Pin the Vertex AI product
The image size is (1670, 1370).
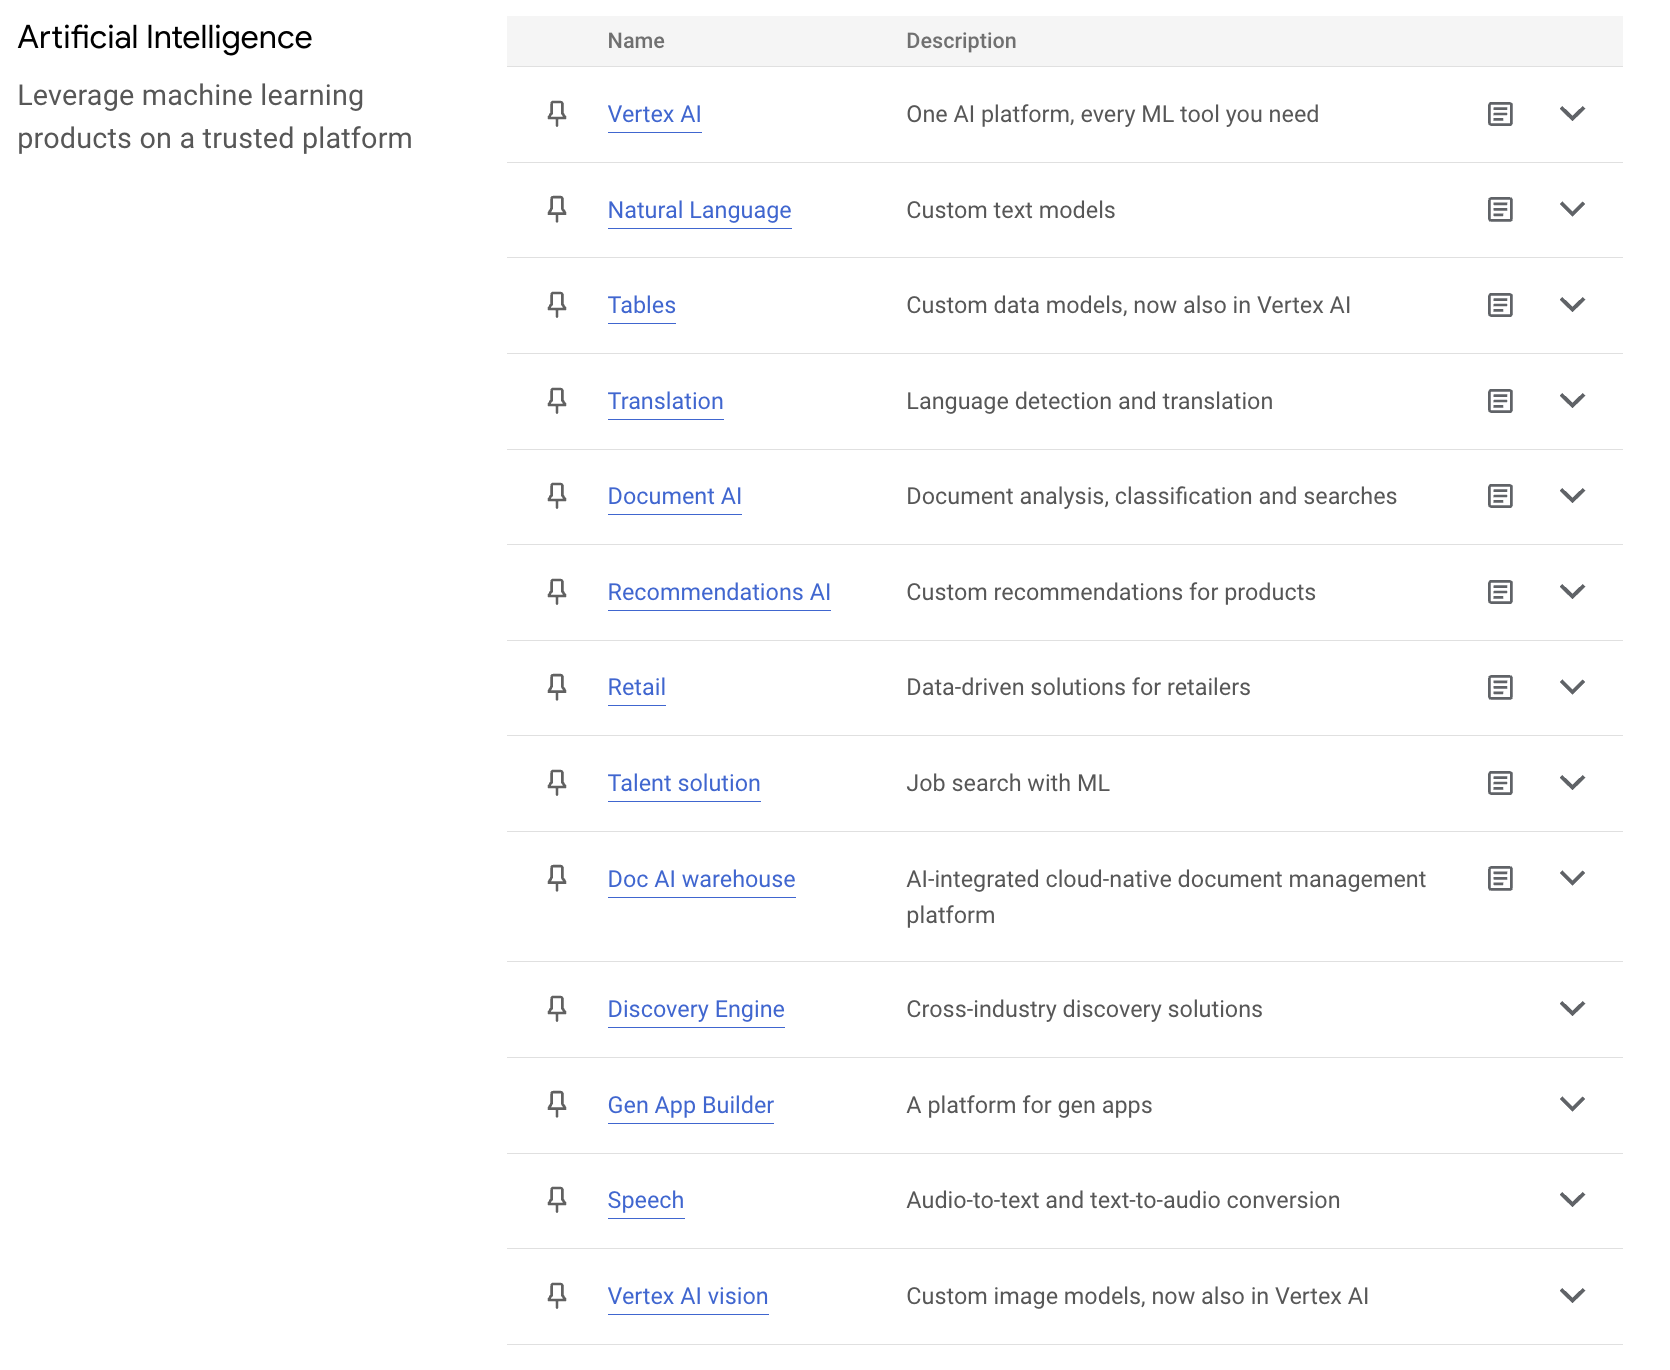tap(557, 114)
